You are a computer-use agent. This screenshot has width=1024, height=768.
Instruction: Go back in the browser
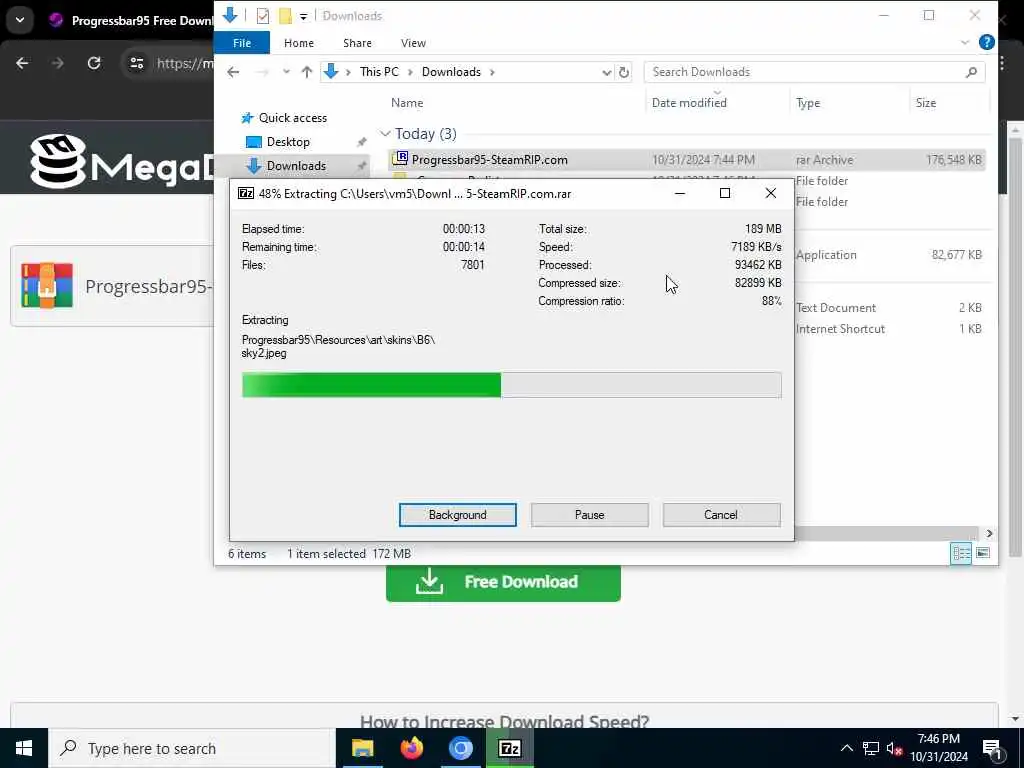(x=22, y=63)
